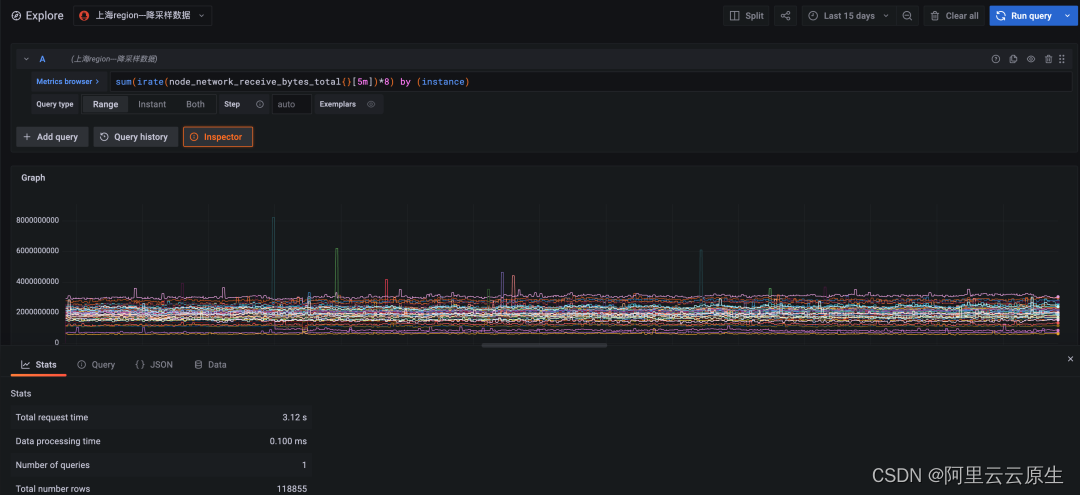Select Instant query type
1080x495 pixels.
(152, 104)
